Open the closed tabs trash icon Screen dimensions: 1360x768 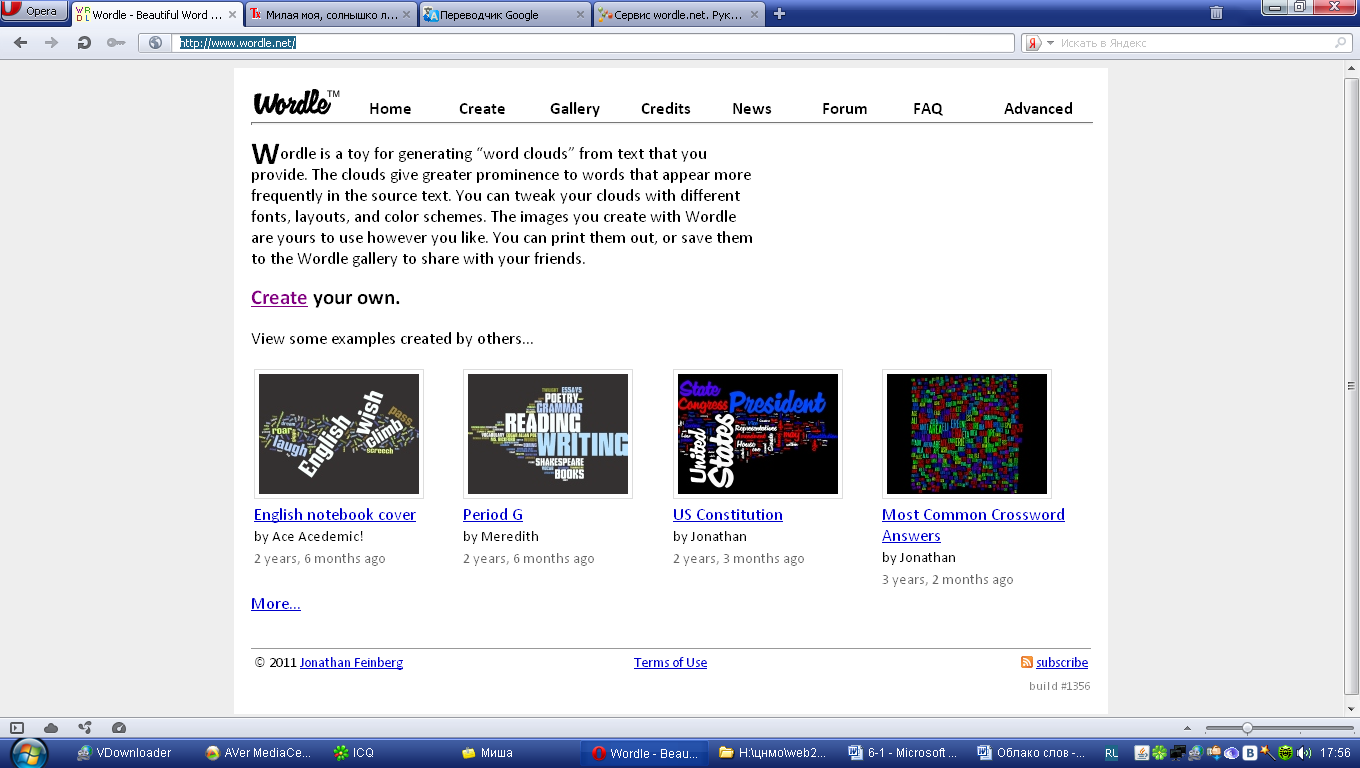point(1217,13)
